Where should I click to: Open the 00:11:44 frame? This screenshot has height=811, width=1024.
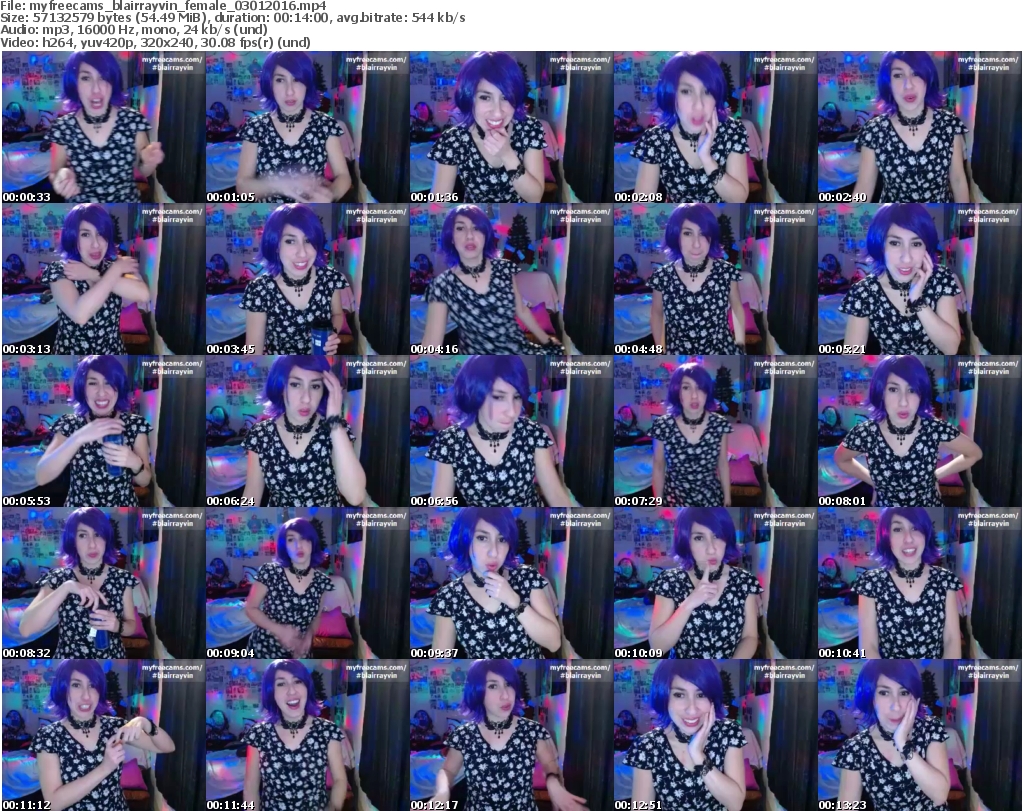tap(308, 735)
